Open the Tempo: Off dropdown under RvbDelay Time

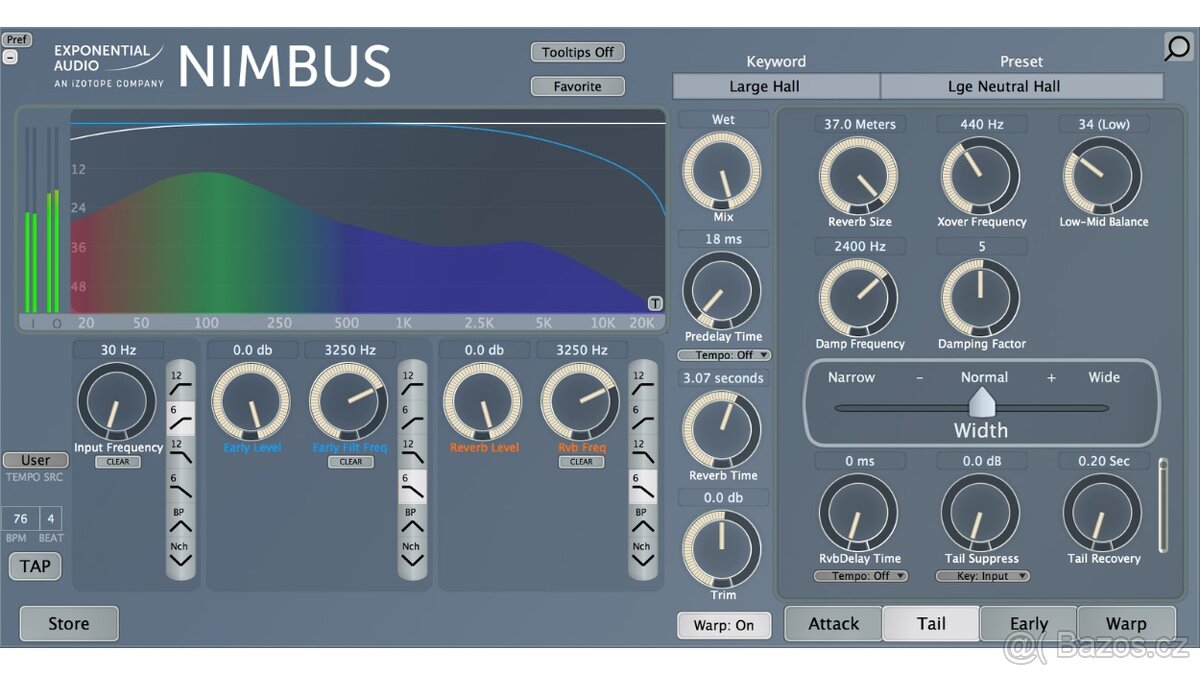(861, 576)
